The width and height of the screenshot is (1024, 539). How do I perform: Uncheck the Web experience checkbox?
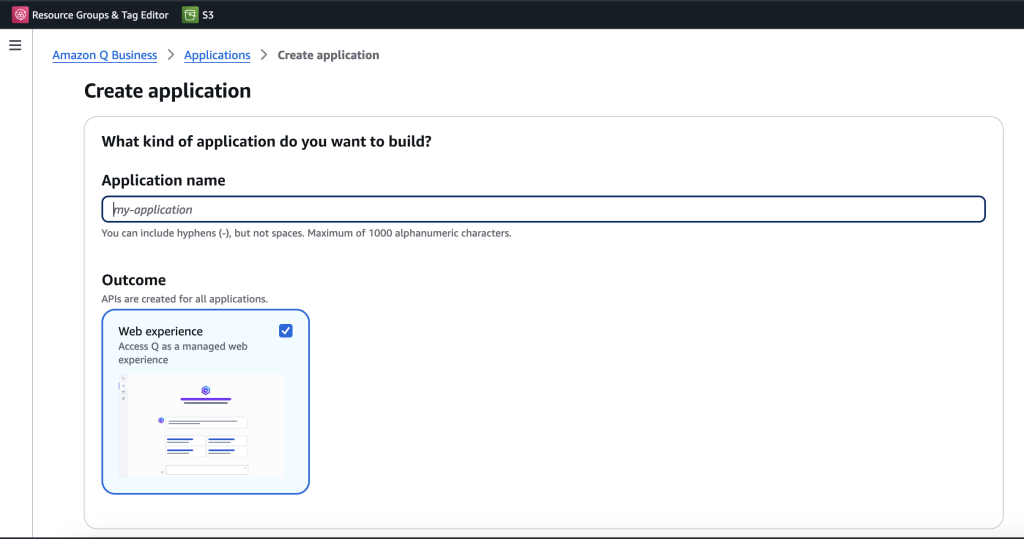pyautogui.click(x=285, y=331)
